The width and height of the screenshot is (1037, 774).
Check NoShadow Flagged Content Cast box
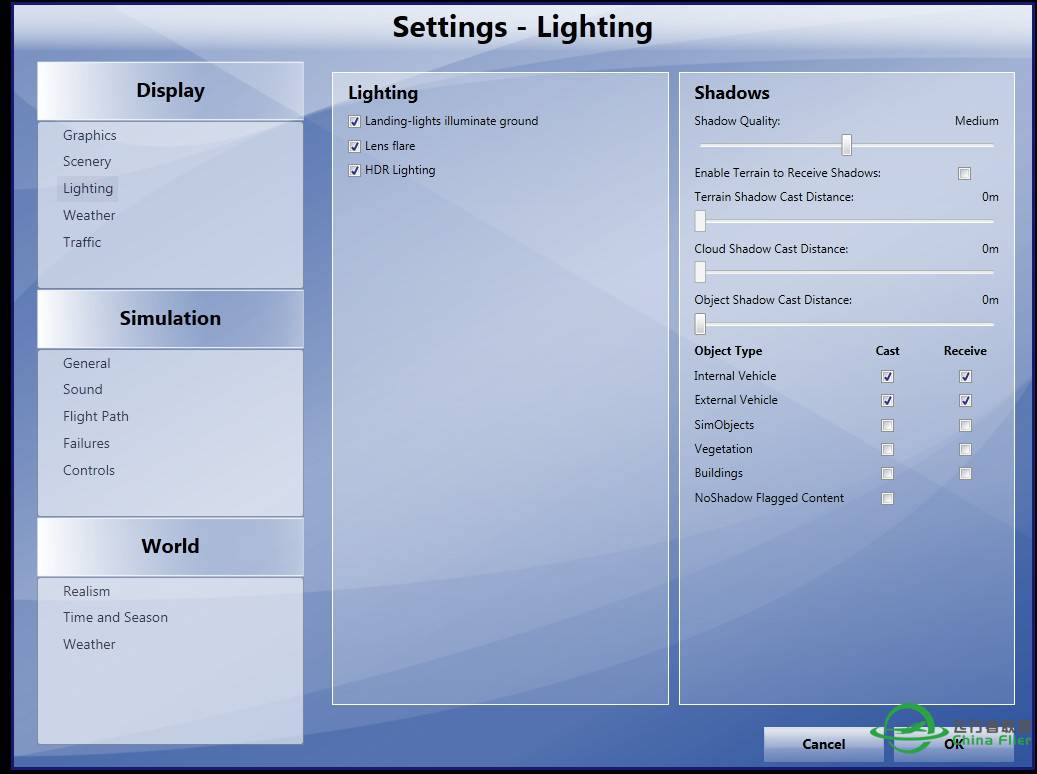coord(887,499)
